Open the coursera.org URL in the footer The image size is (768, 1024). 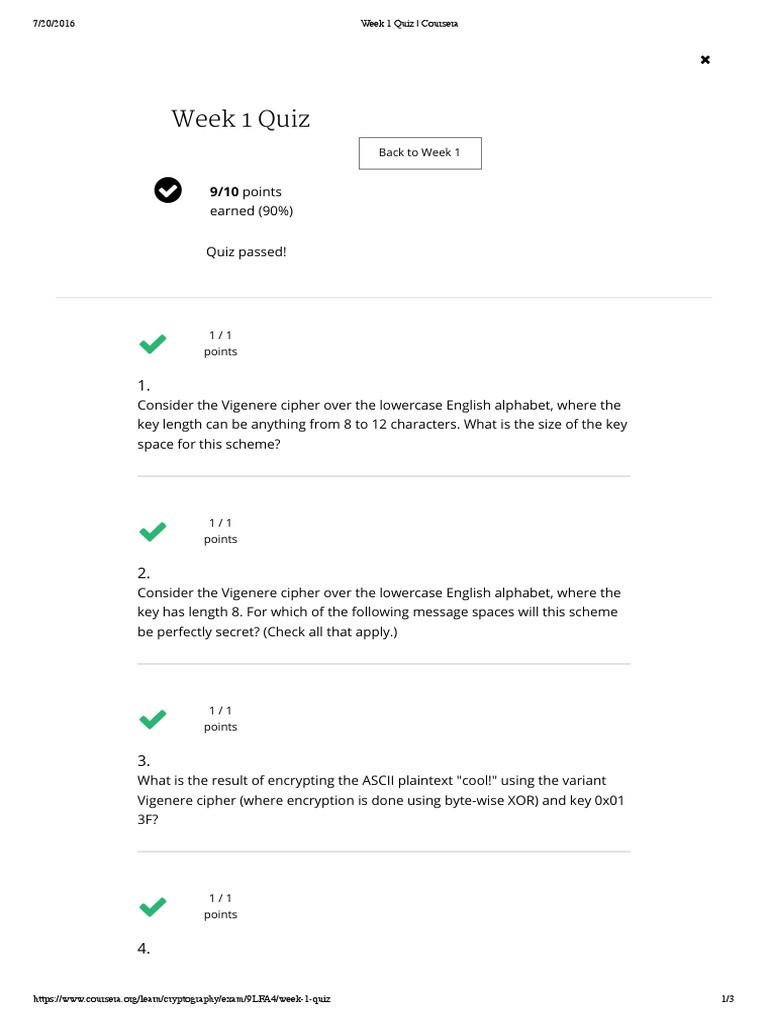(x=182, y=999)
